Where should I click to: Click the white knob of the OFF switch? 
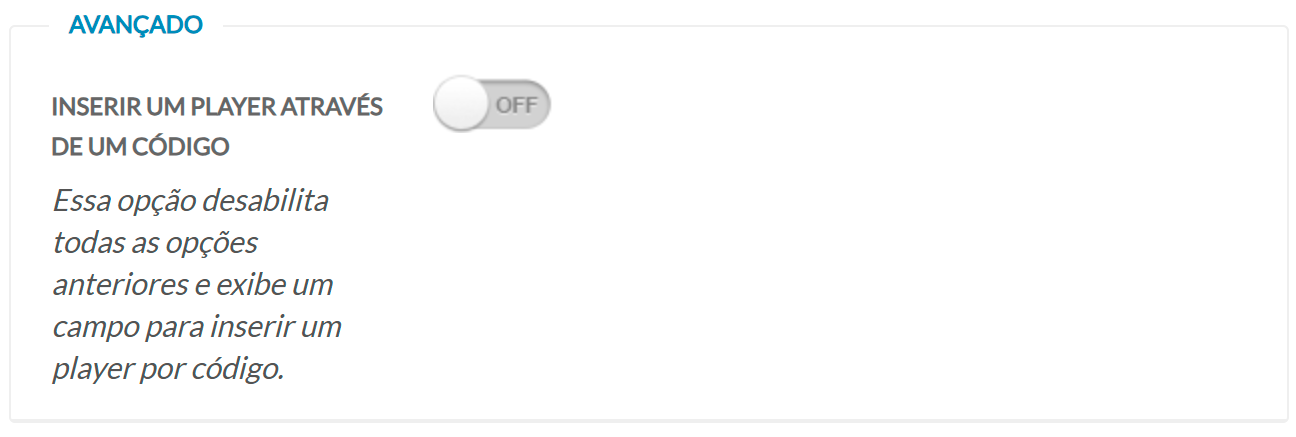(460, 105)
